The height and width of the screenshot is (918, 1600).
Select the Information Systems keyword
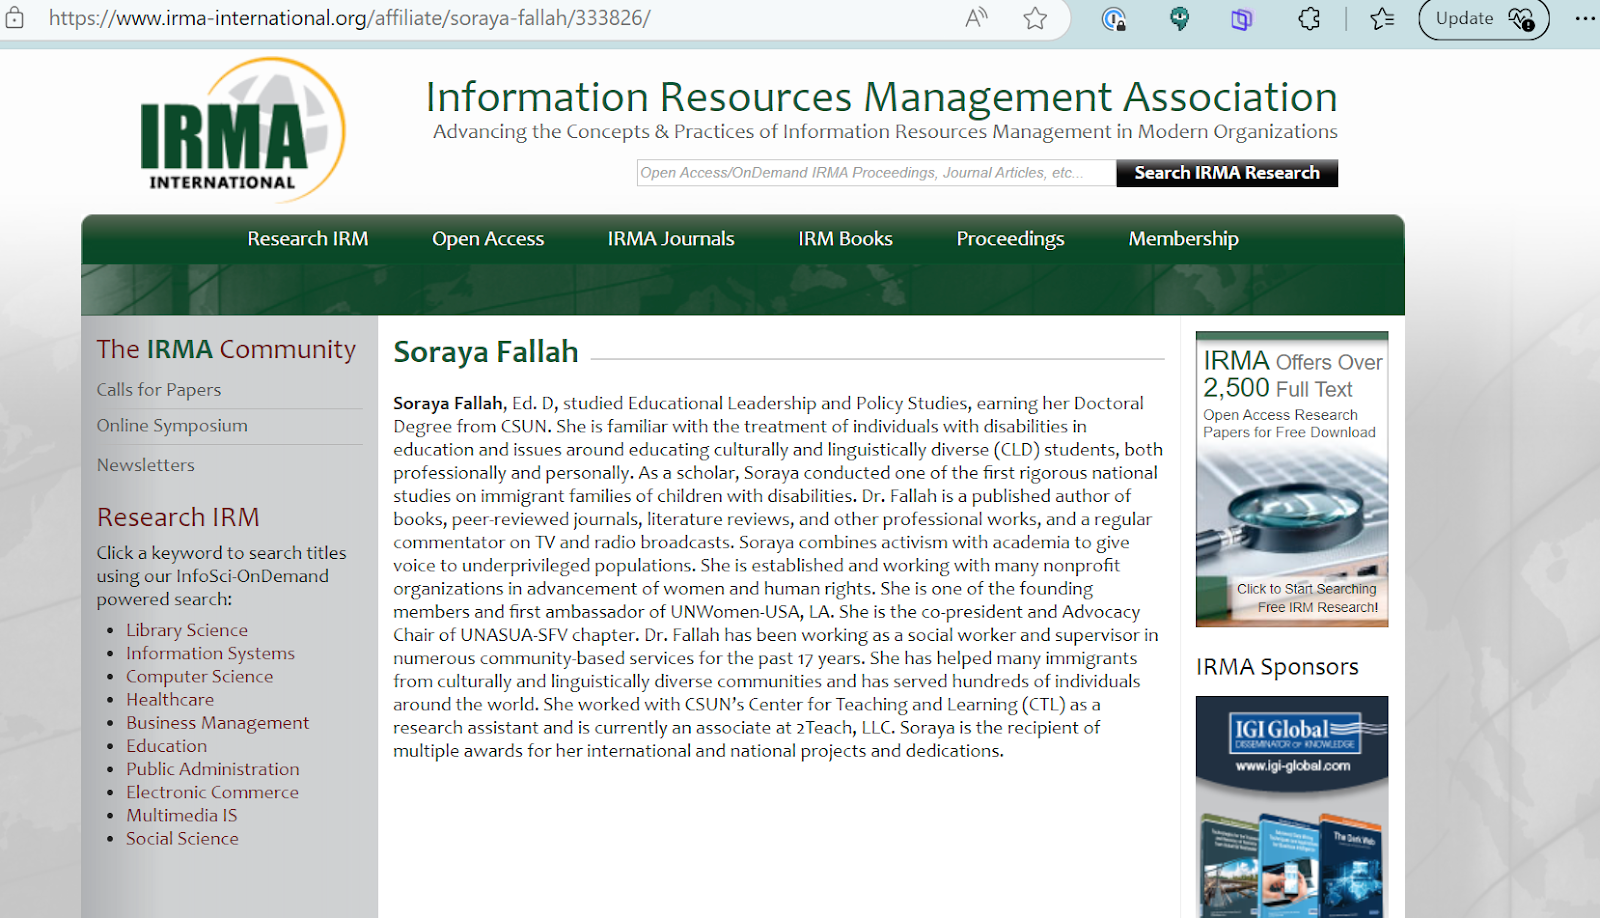coord(210,653)
